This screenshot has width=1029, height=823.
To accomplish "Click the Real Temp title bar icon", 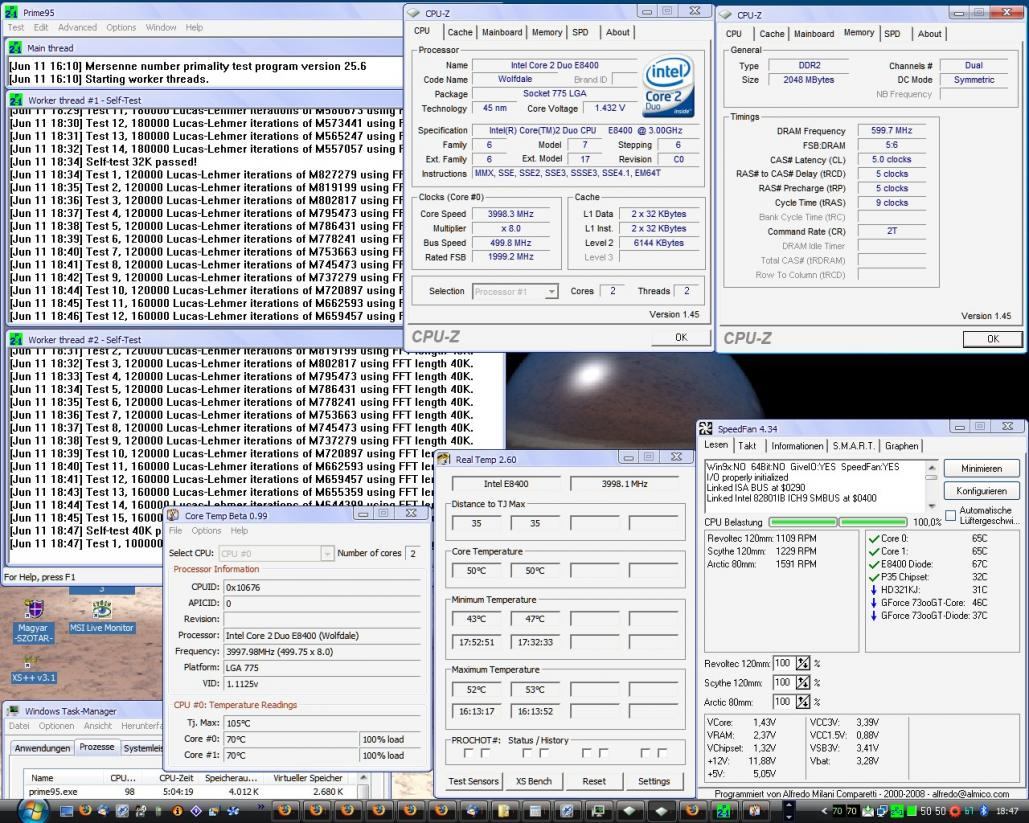I will pos(444,459).
